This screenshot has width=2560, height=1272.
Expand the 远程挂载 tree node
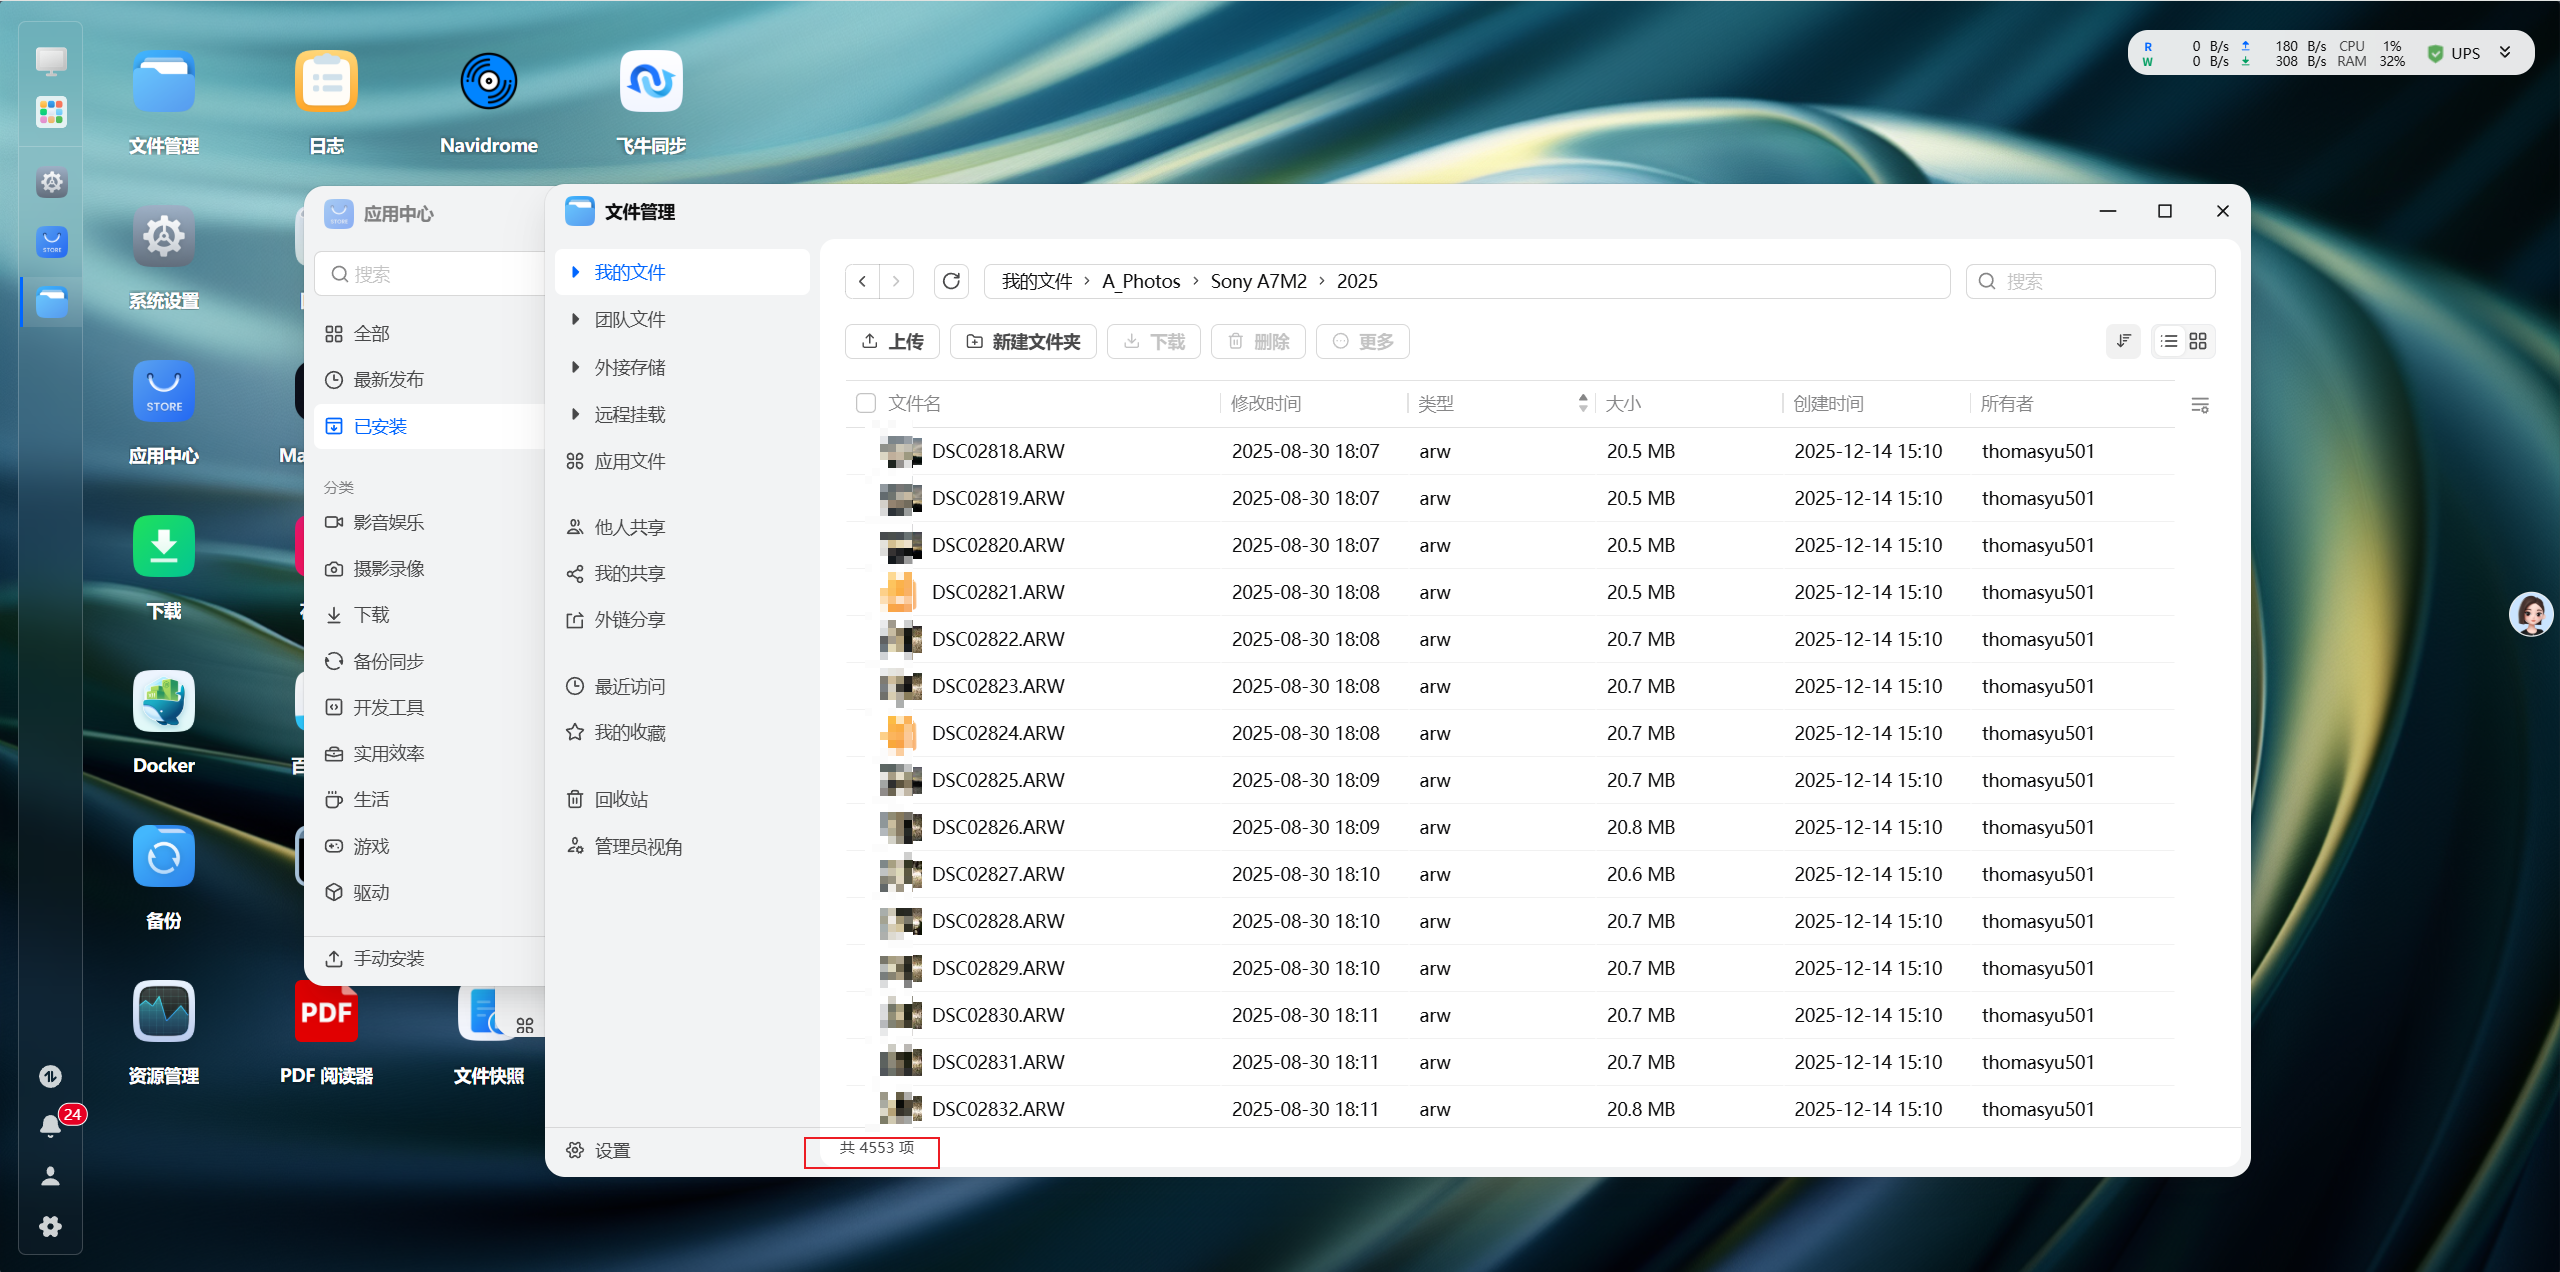click(575, 414)
